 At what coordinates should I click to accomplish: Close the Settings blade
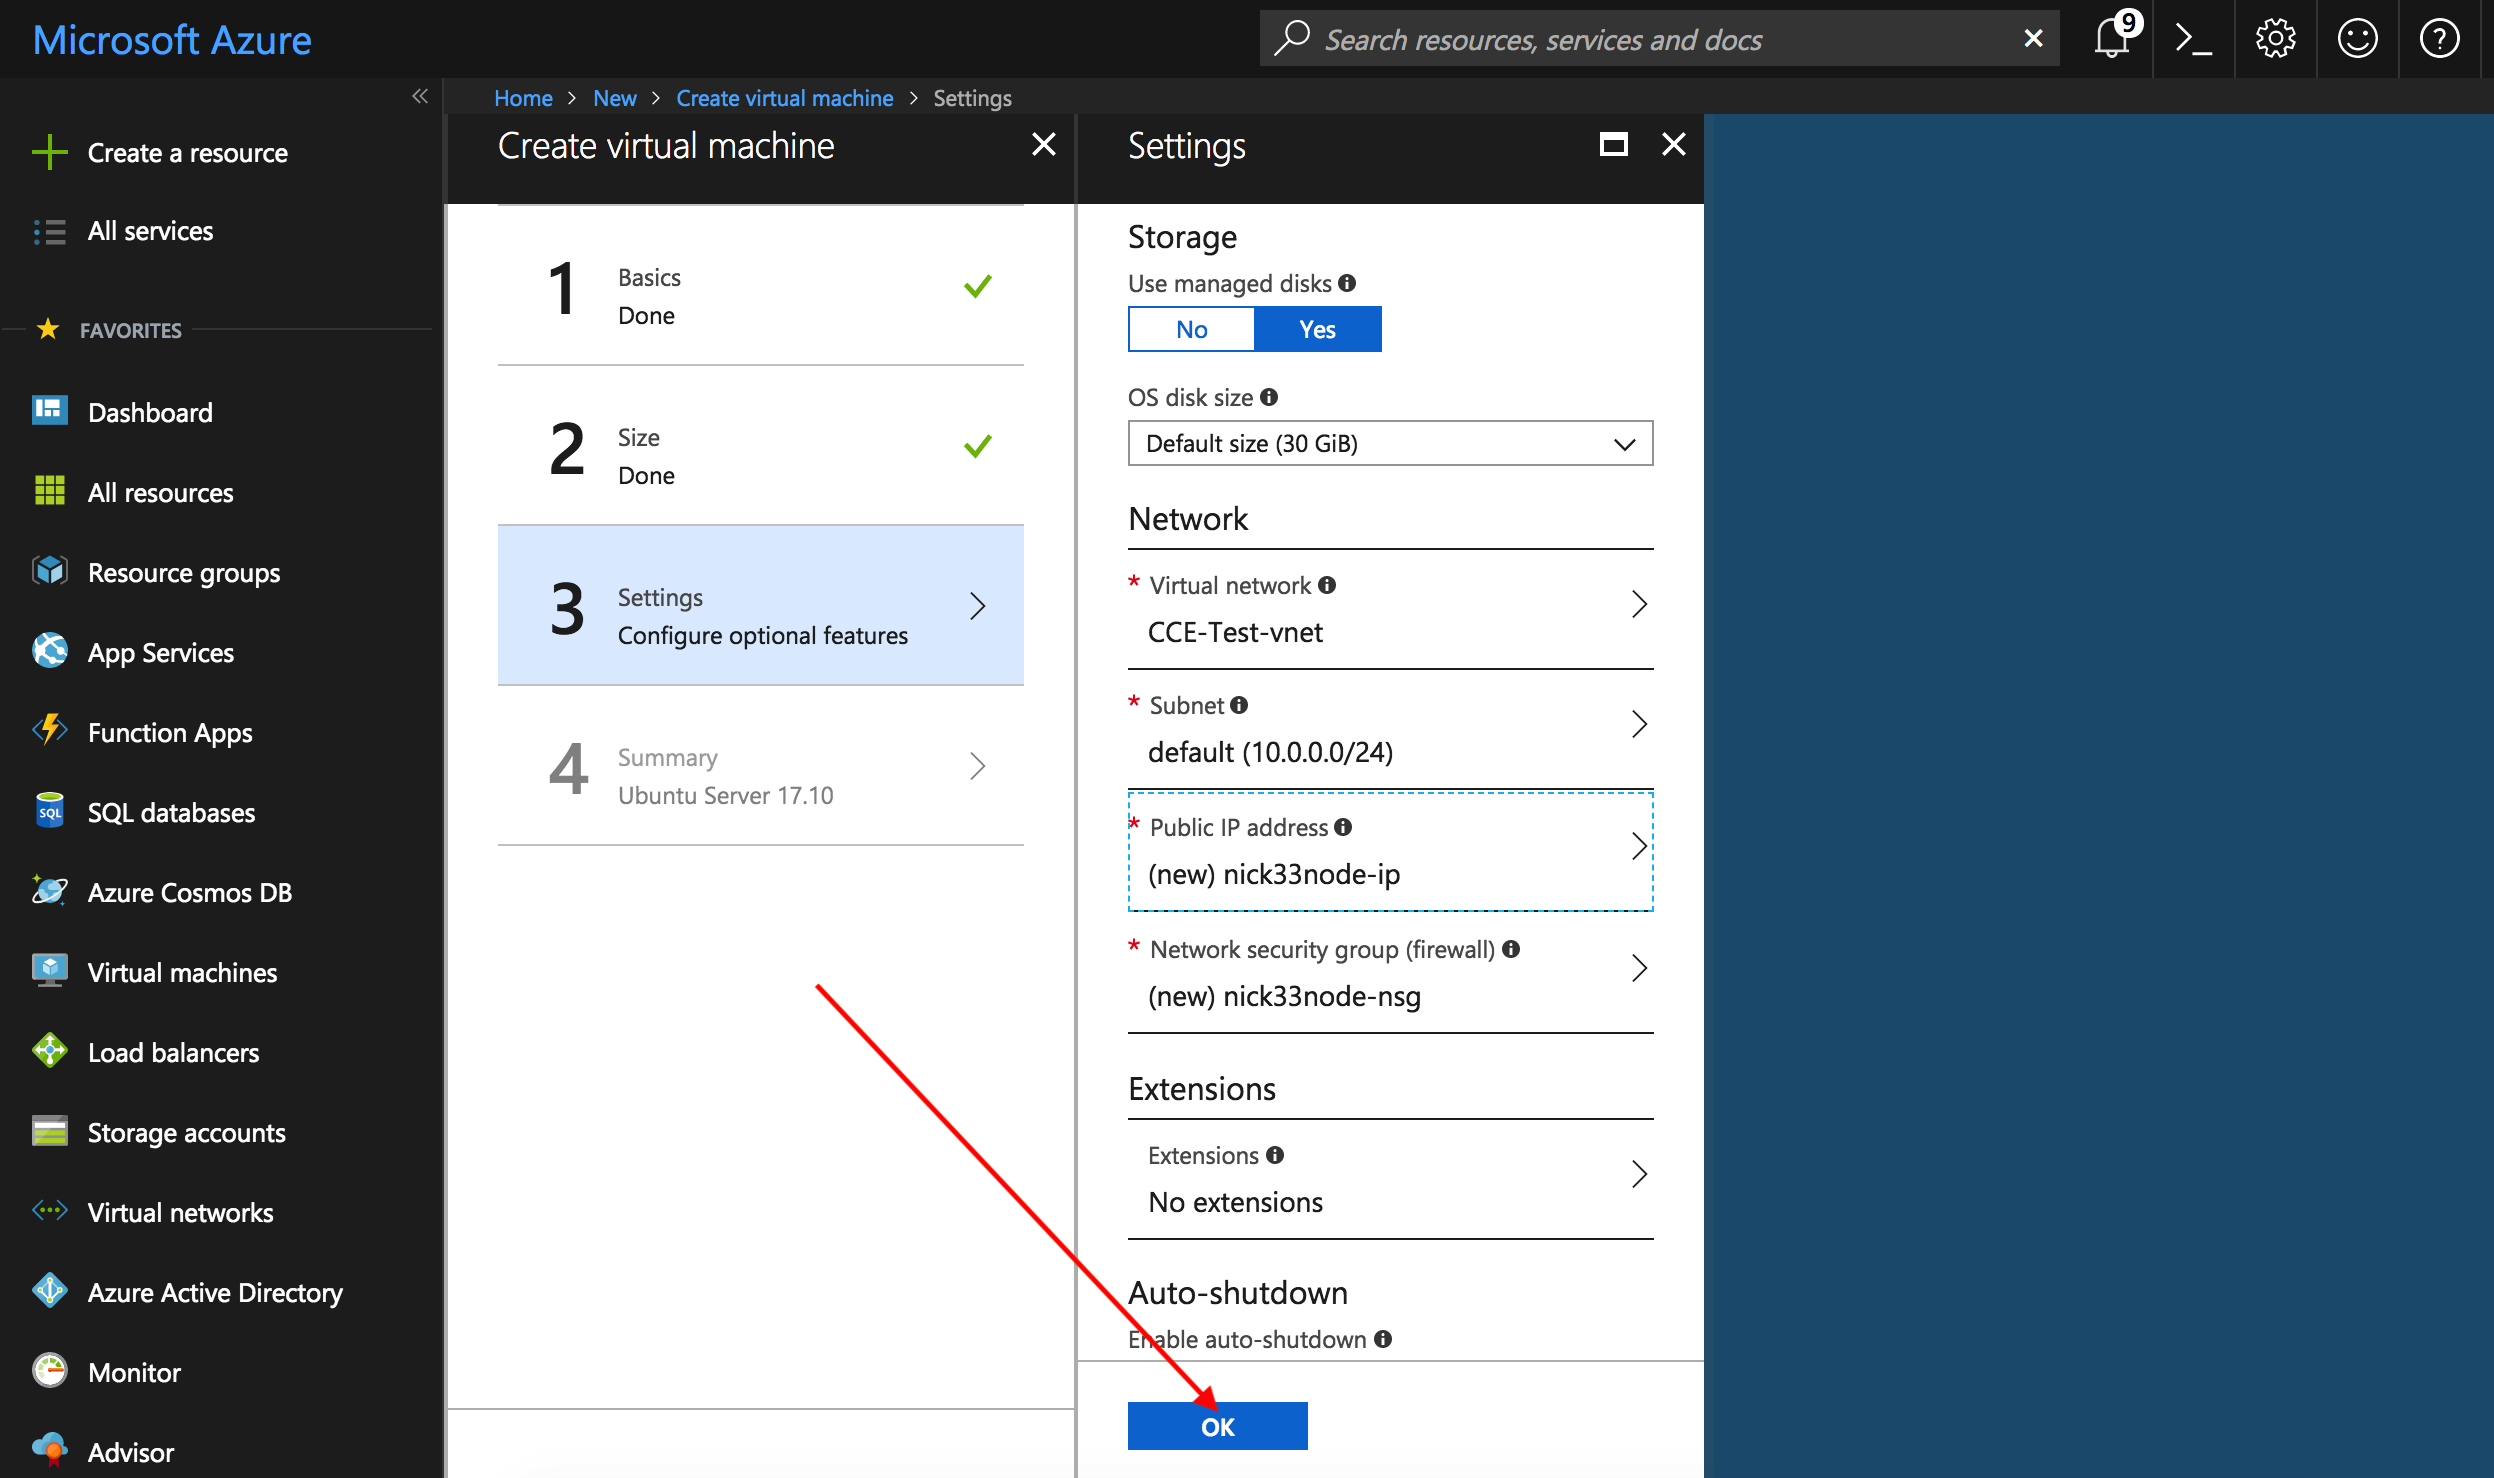pos(1673,144)
